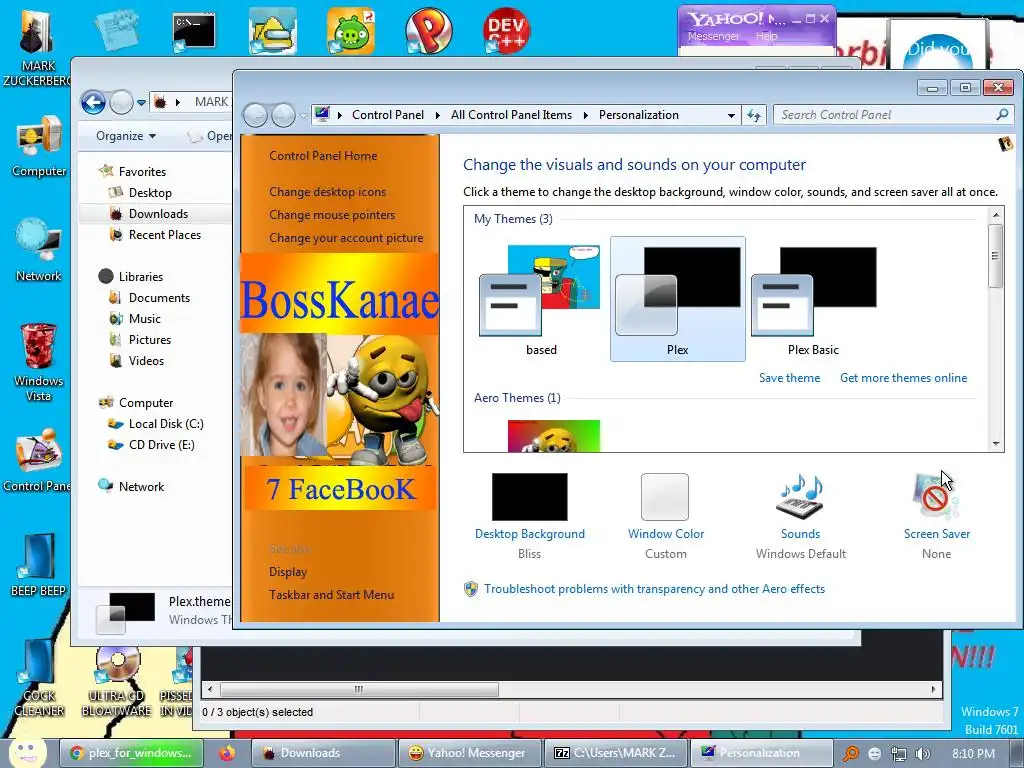
Task: Click Change your account picture link
Action: [346, 238]
